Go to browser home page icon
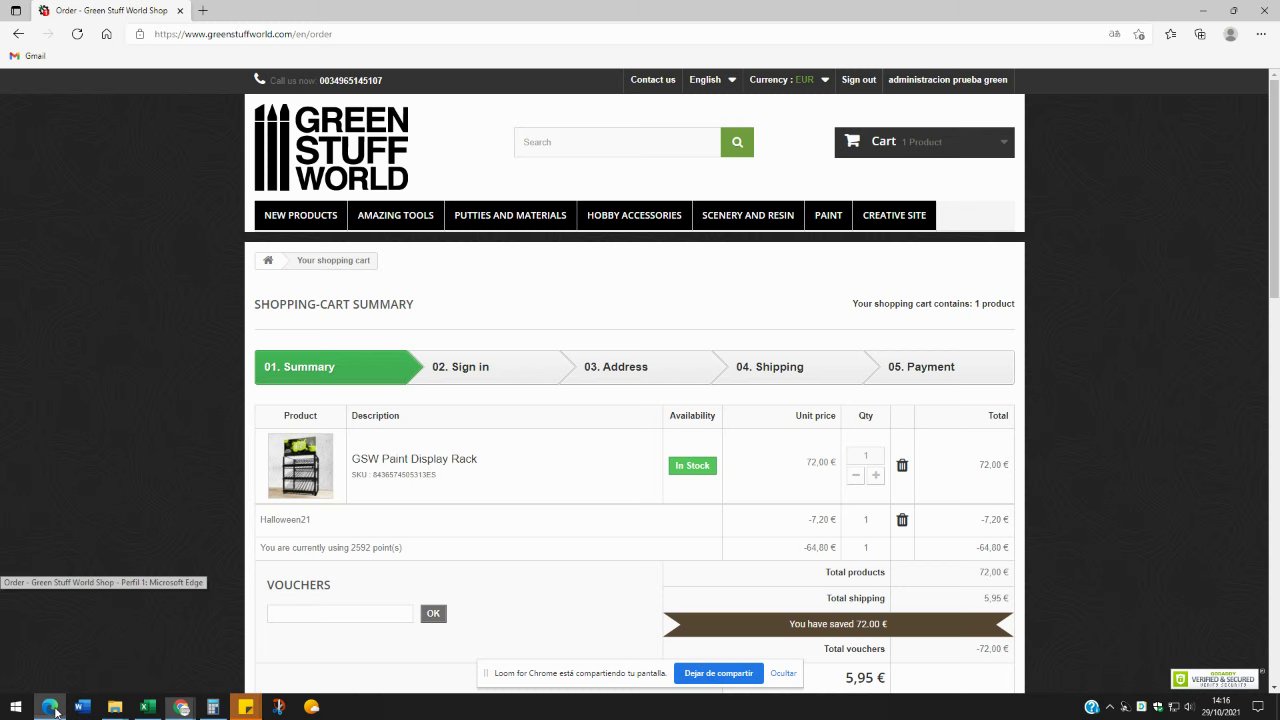 coord(106,34)
